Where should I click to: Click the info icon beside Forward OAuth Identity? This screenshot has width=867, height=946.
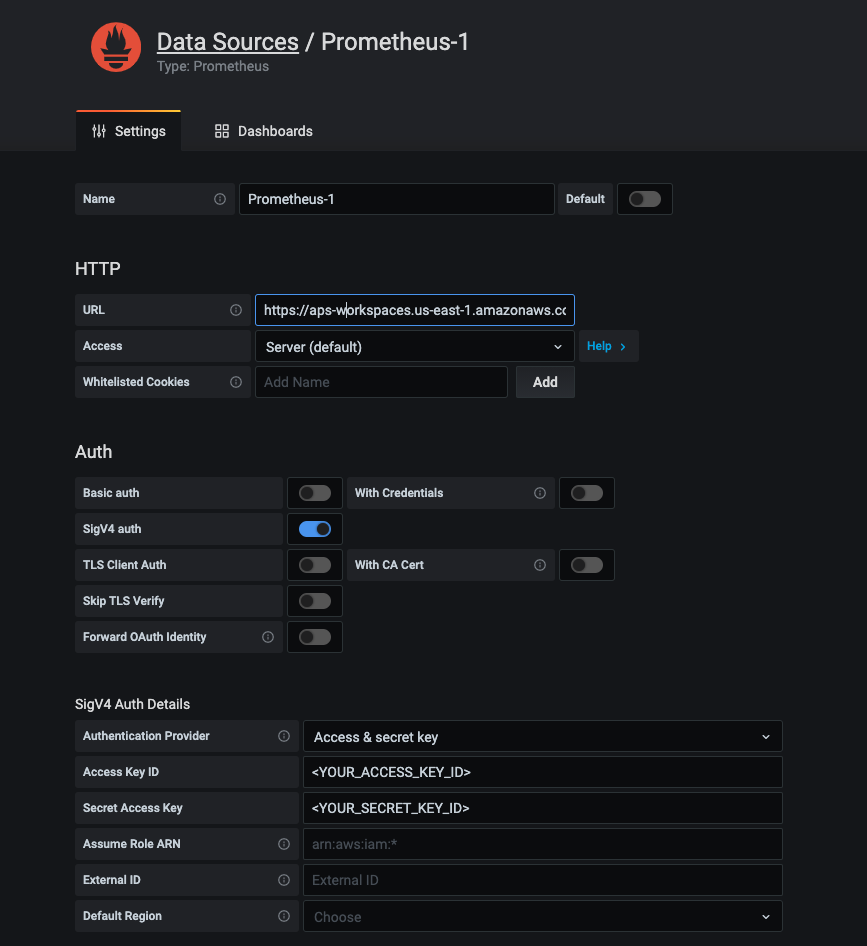coord(267,637)
